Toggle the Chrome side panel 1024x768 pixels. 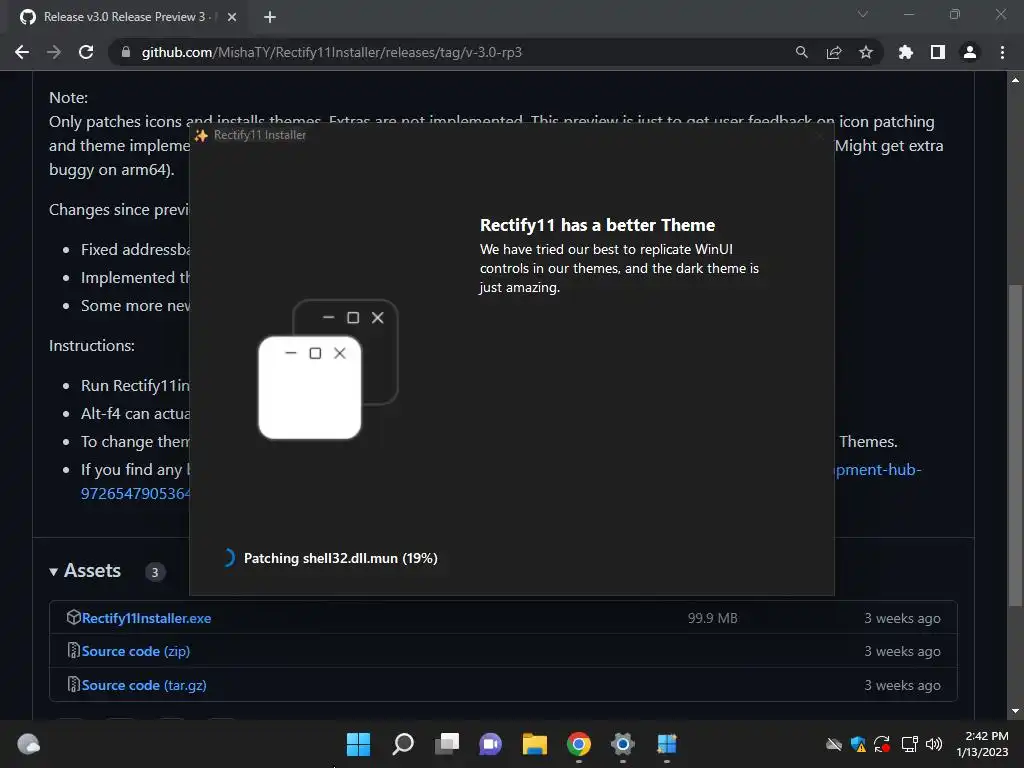pyautogui.click(x=938, y=52)
